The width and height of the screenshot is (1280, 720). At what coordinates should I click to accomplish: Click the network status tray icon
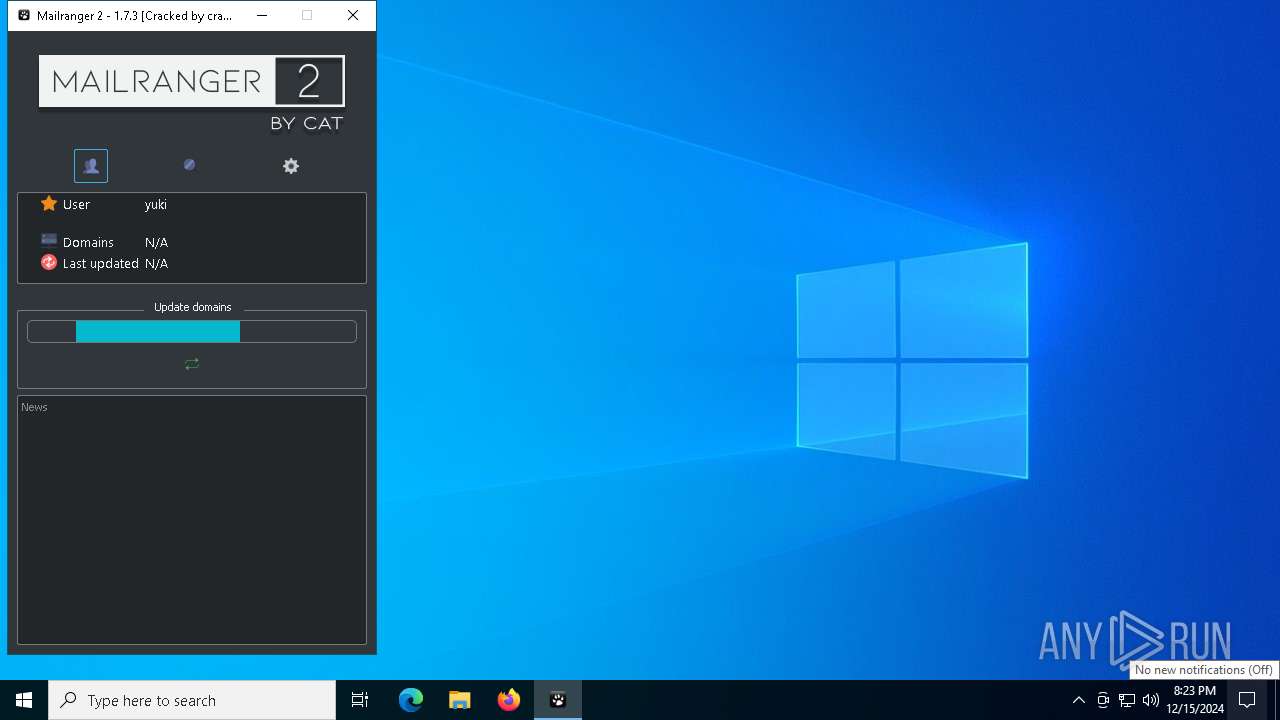point(1127,700)
